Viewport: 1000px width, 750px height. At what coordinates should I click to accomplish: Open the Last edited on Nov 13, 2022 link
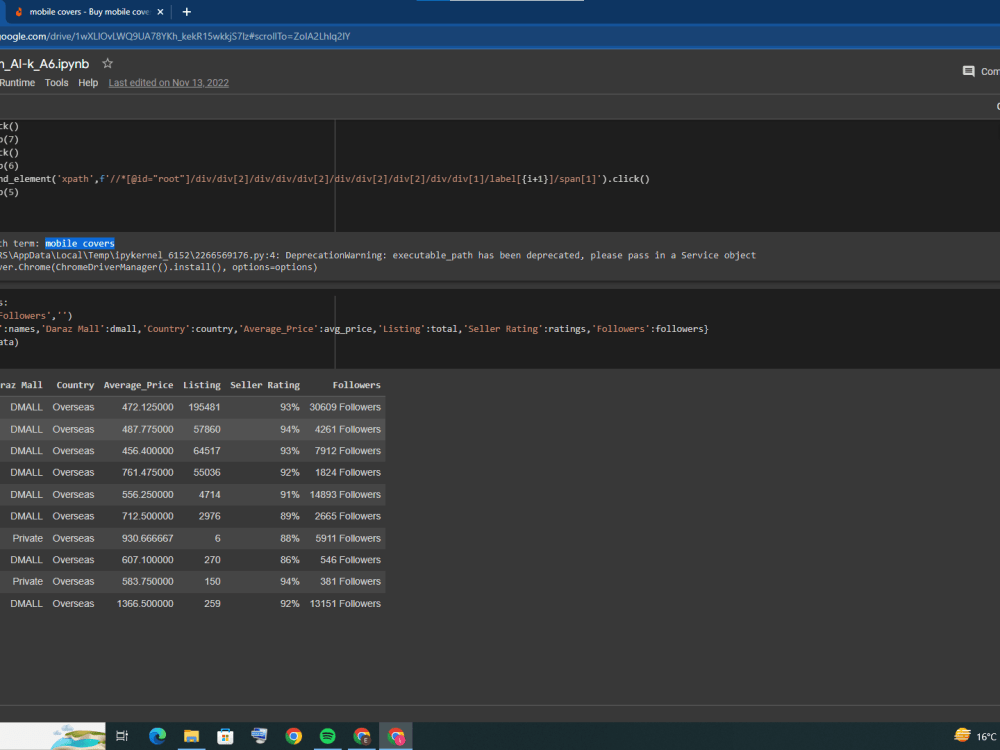pos(168,83)
